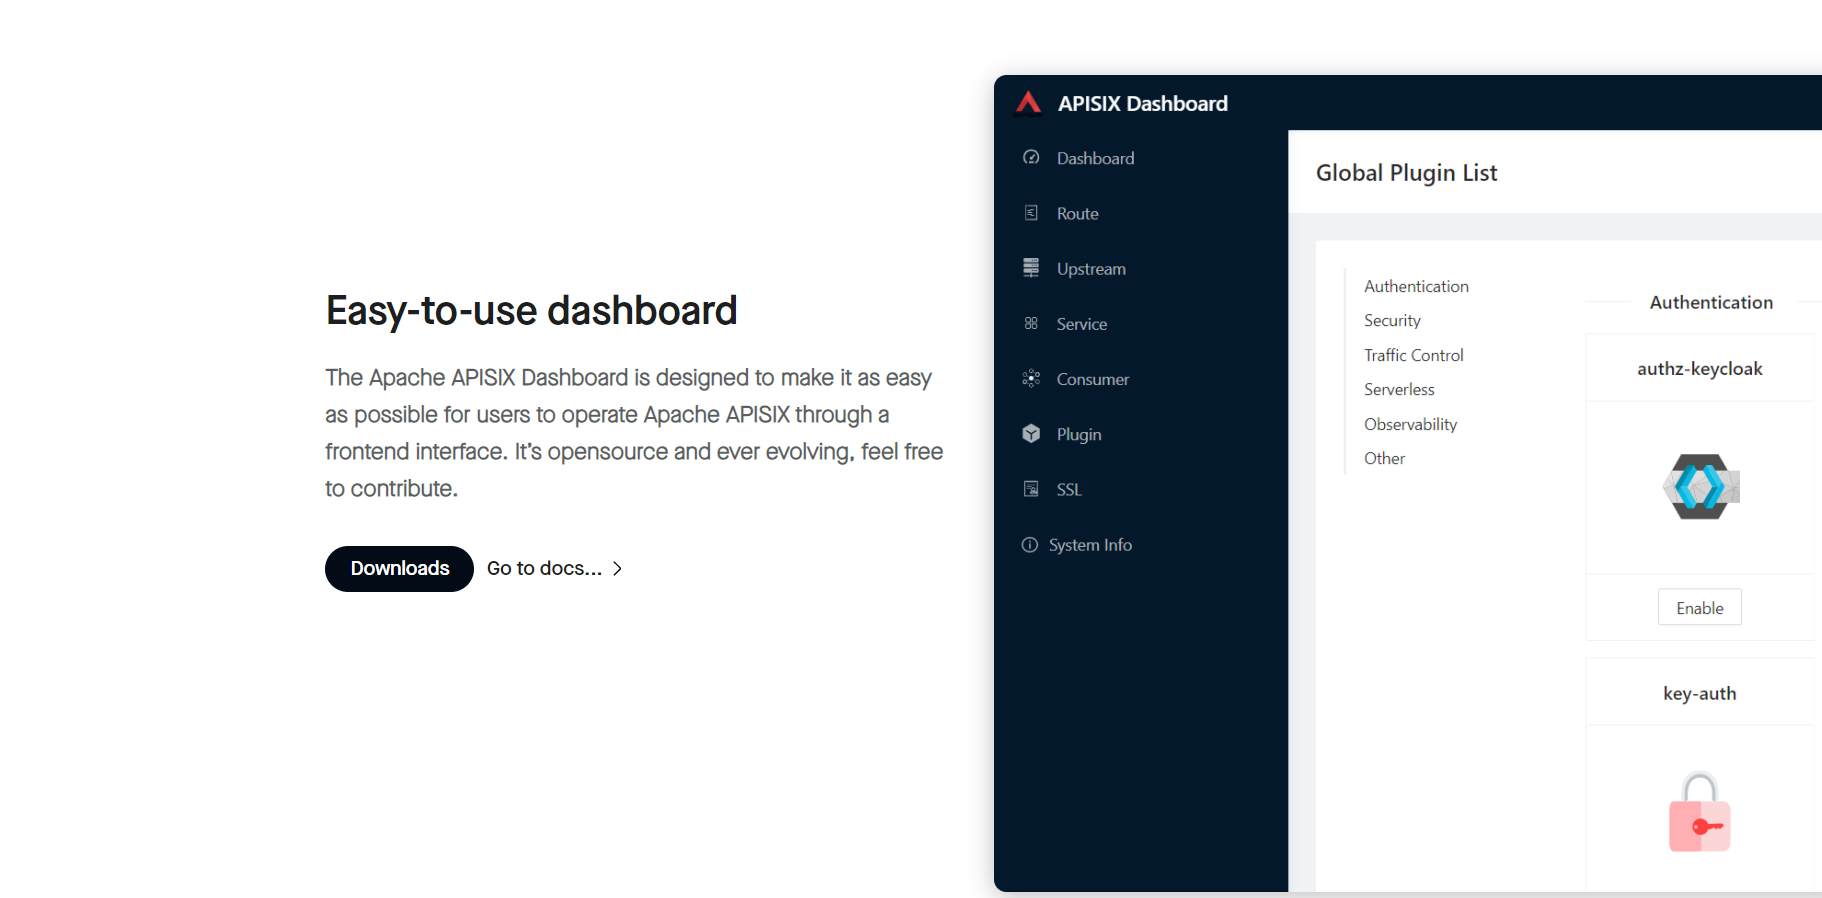The height and width of the screenshot is (898, 1822).
Task: Jump to Authentication plugin category
Action: 1416,286
